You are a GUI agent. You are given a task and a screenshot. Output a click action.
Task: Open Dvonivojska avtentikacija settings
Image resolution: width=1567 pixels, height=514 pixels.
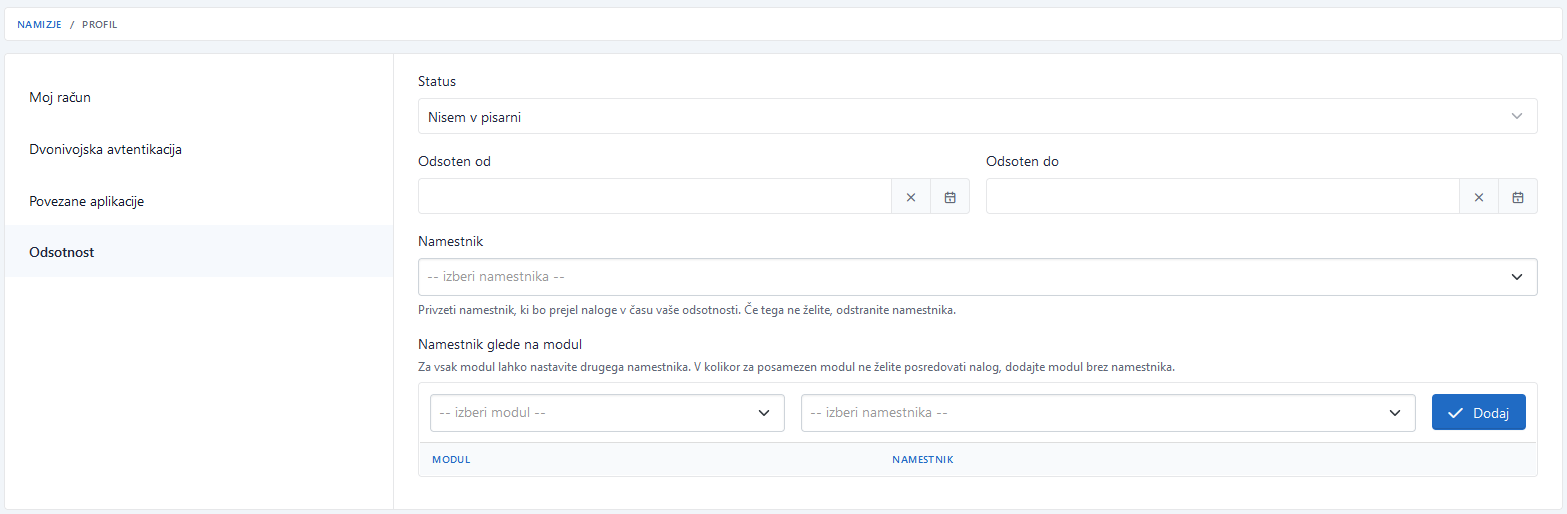pyautogui.click(x=105, y=150)
